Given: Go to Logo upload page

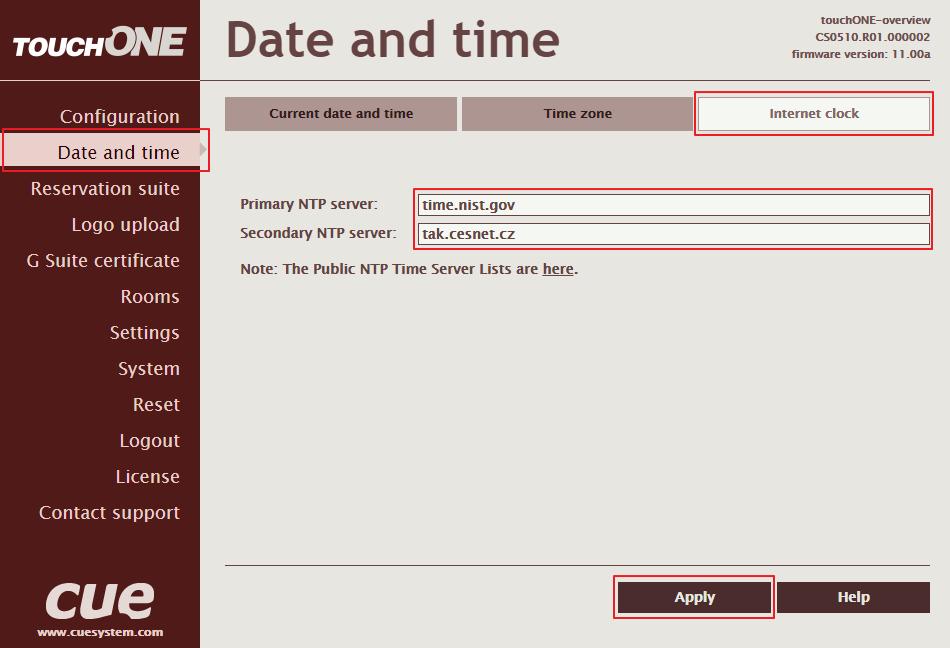Looking at the screenshot, I should click(x=125, y=224).
